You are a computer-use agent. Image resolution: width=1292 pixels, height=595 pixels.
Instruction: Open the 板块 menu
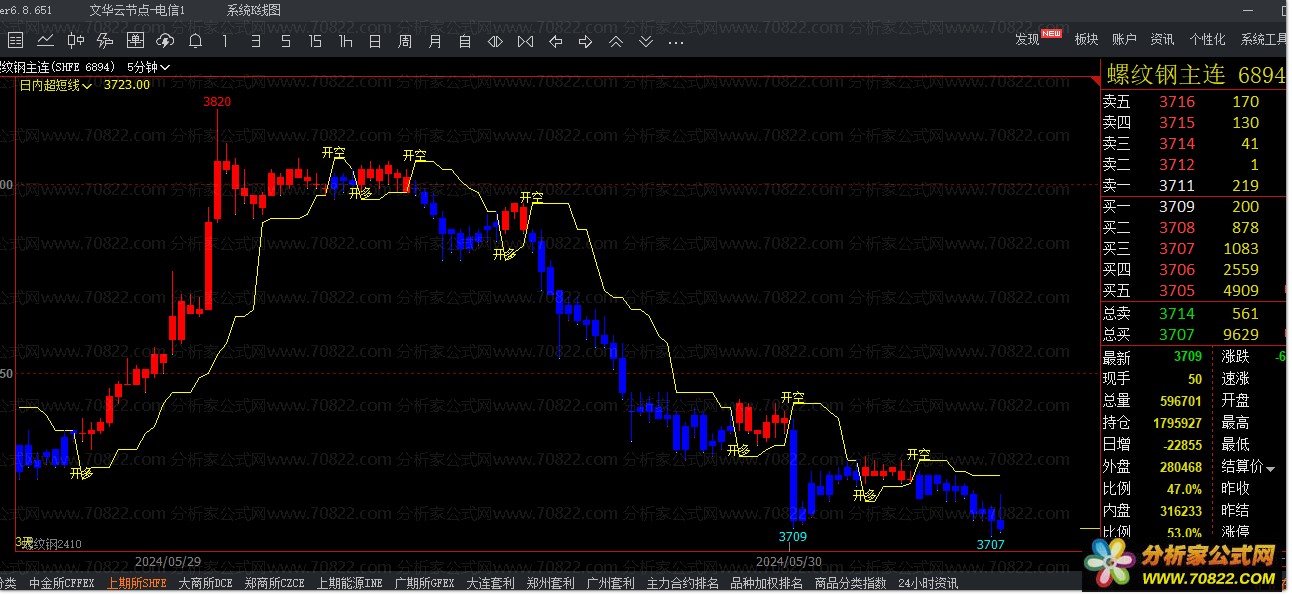pos(1087,39)
